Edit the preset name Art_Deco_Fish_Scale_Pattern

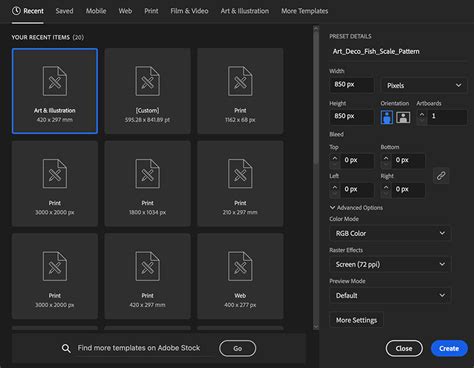click(x=398, y=51)
